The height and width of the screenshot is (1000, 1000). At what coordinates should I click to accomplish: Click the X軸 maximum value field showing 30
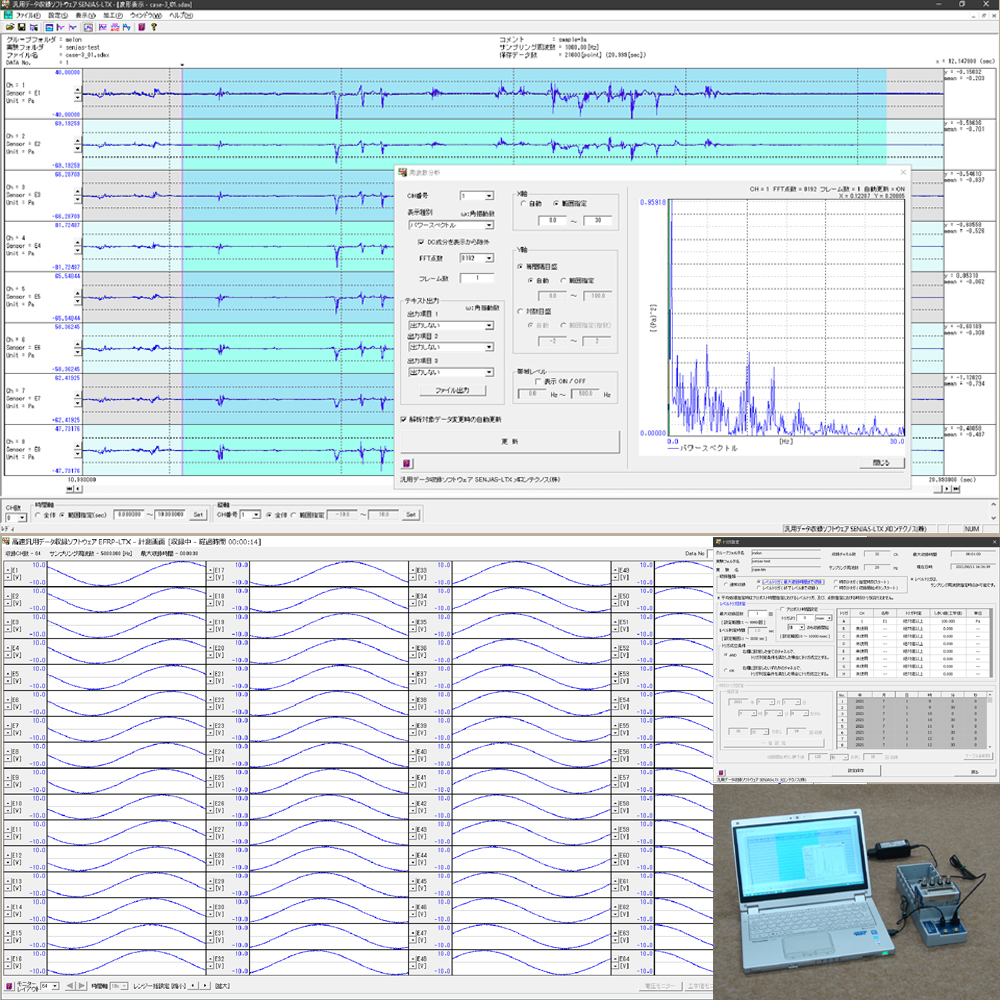pyautogui.click(x=598, y=221)
